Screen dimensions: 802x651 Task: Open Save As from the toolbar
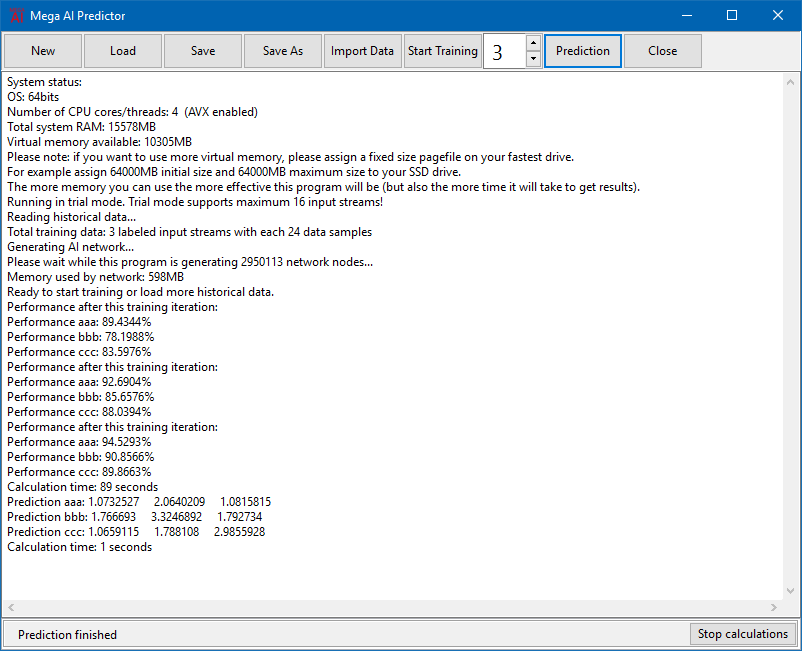(283, 51)
